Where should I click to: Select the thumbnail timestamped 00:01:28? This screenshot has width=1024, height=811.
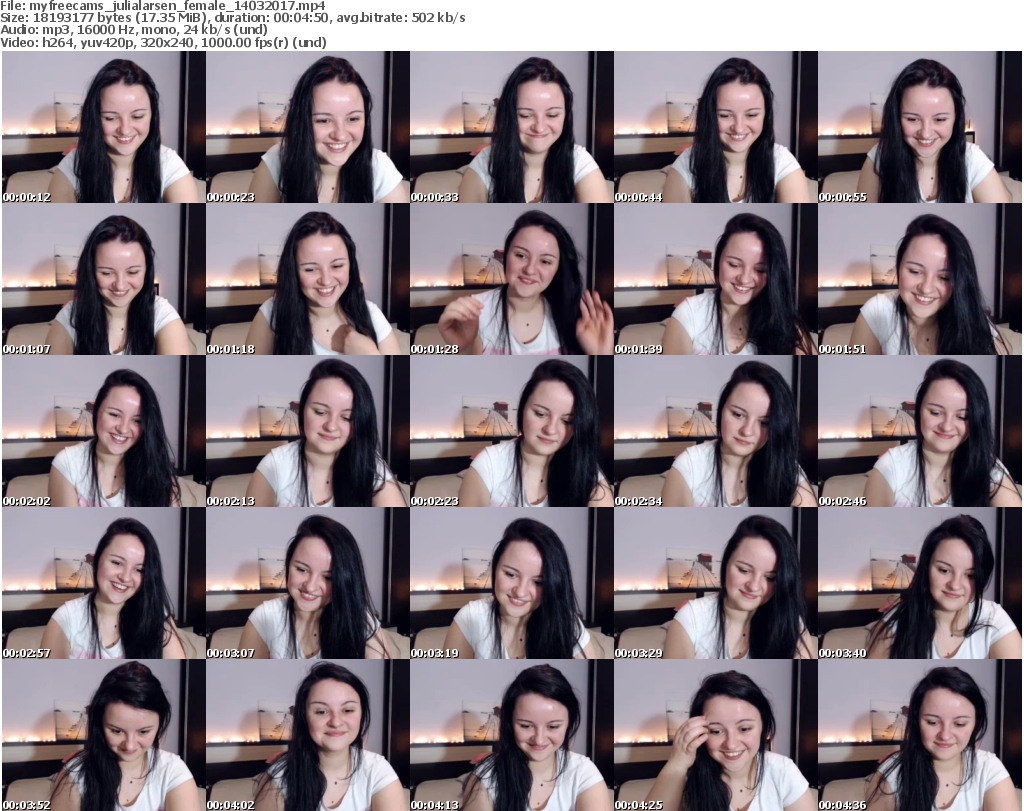click(512, 279)
